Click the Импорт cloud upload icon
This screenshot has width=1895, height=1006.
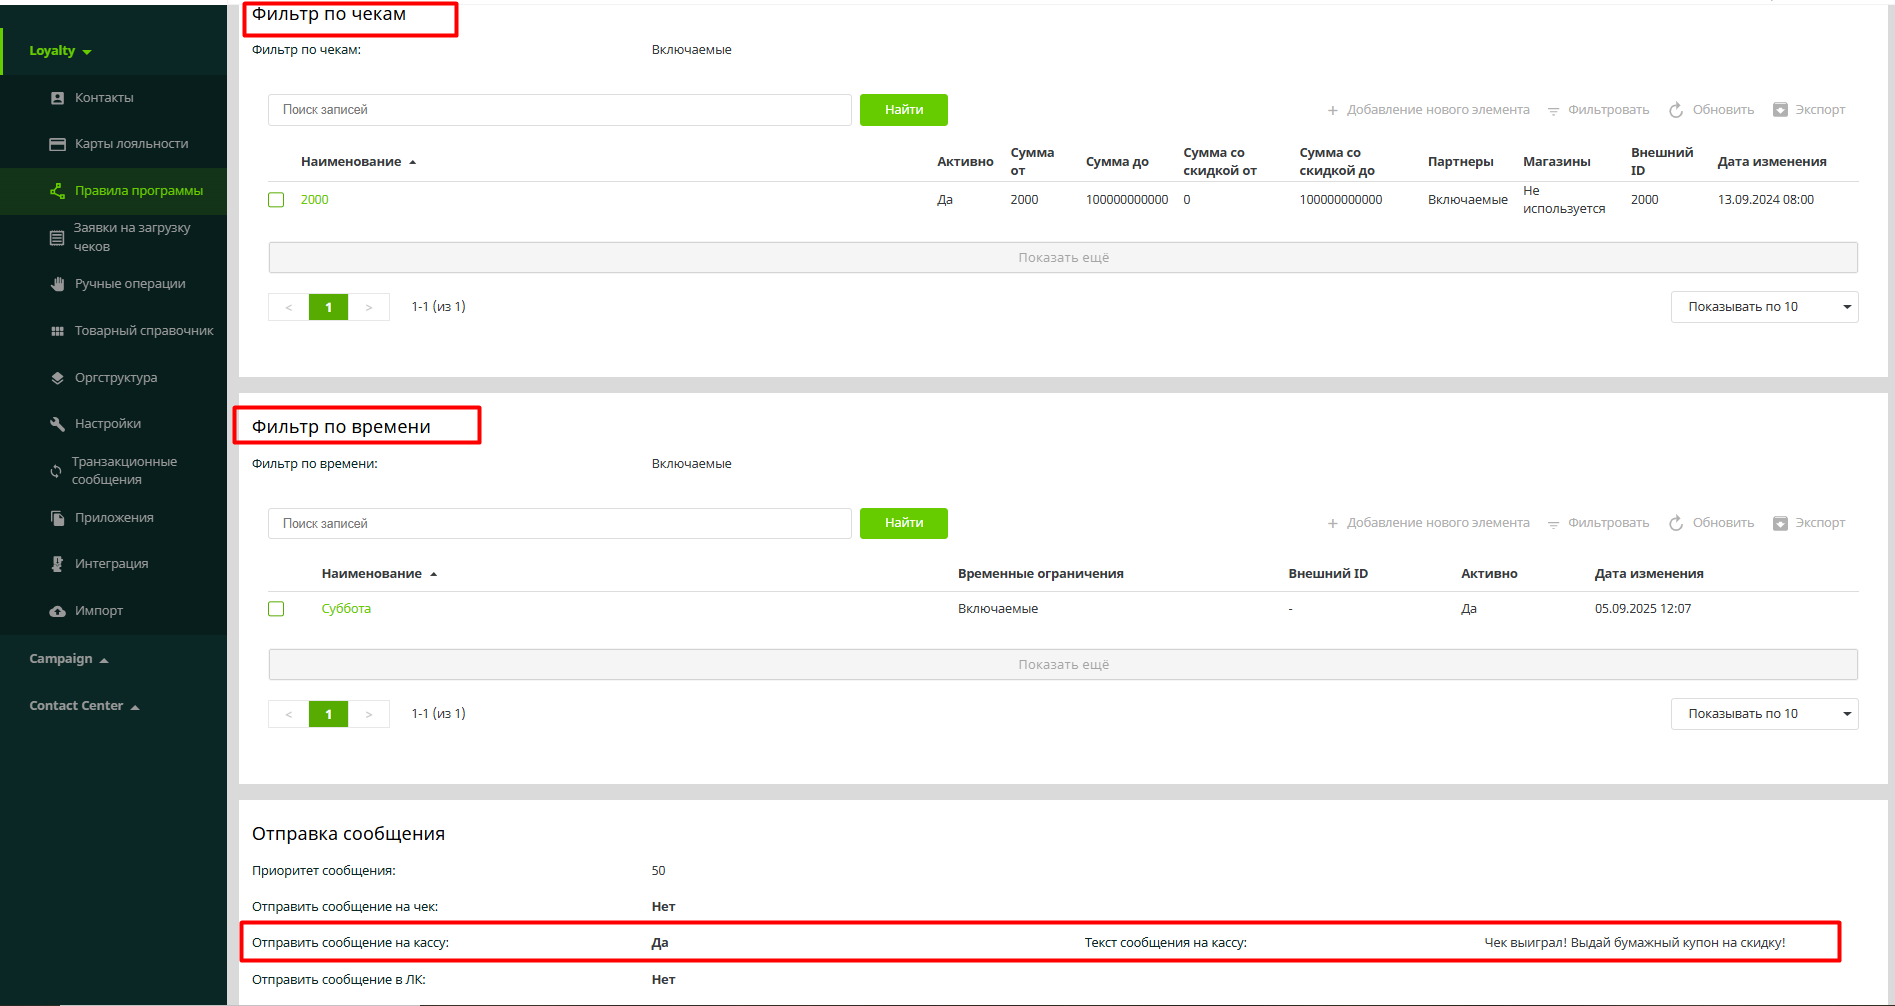[57, 611]
